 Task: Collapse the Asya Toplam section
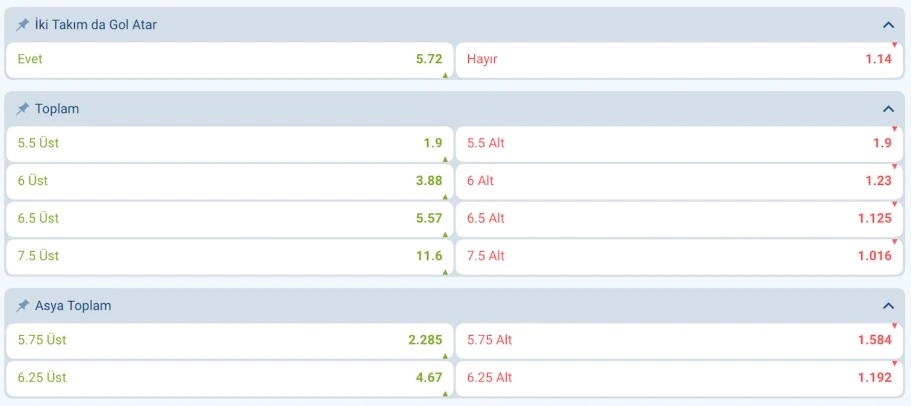pos(887,306)
